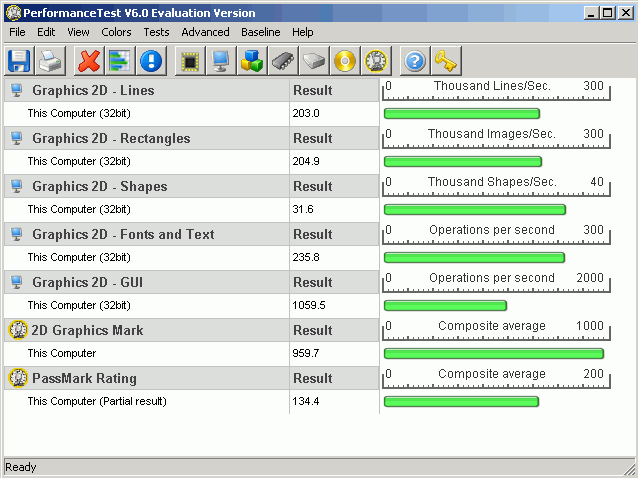Run the disk drive test icon
Image resolution: width=638 pixels, height=478 pixels.
(x=314, y=61)
